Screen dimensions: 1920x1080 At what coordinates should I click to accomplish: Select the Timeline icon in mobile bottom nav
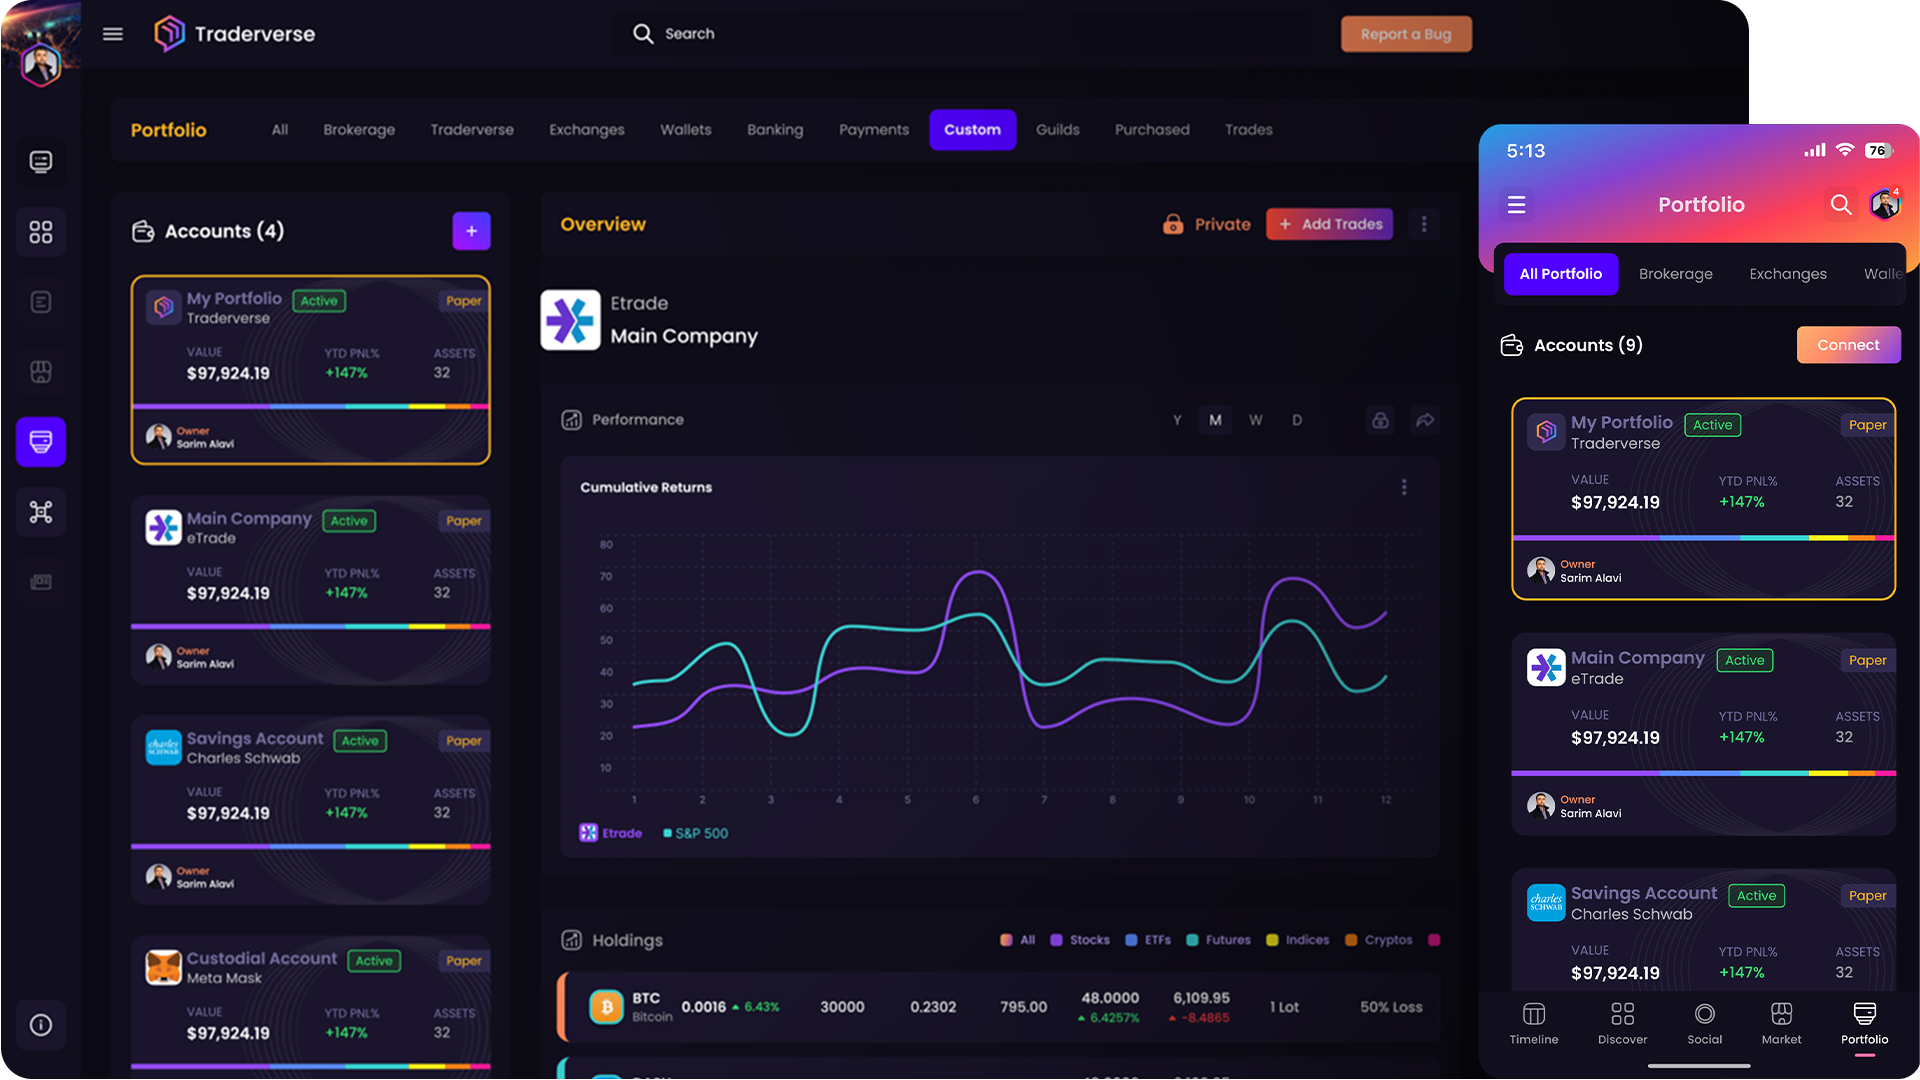(1533, 1014)
